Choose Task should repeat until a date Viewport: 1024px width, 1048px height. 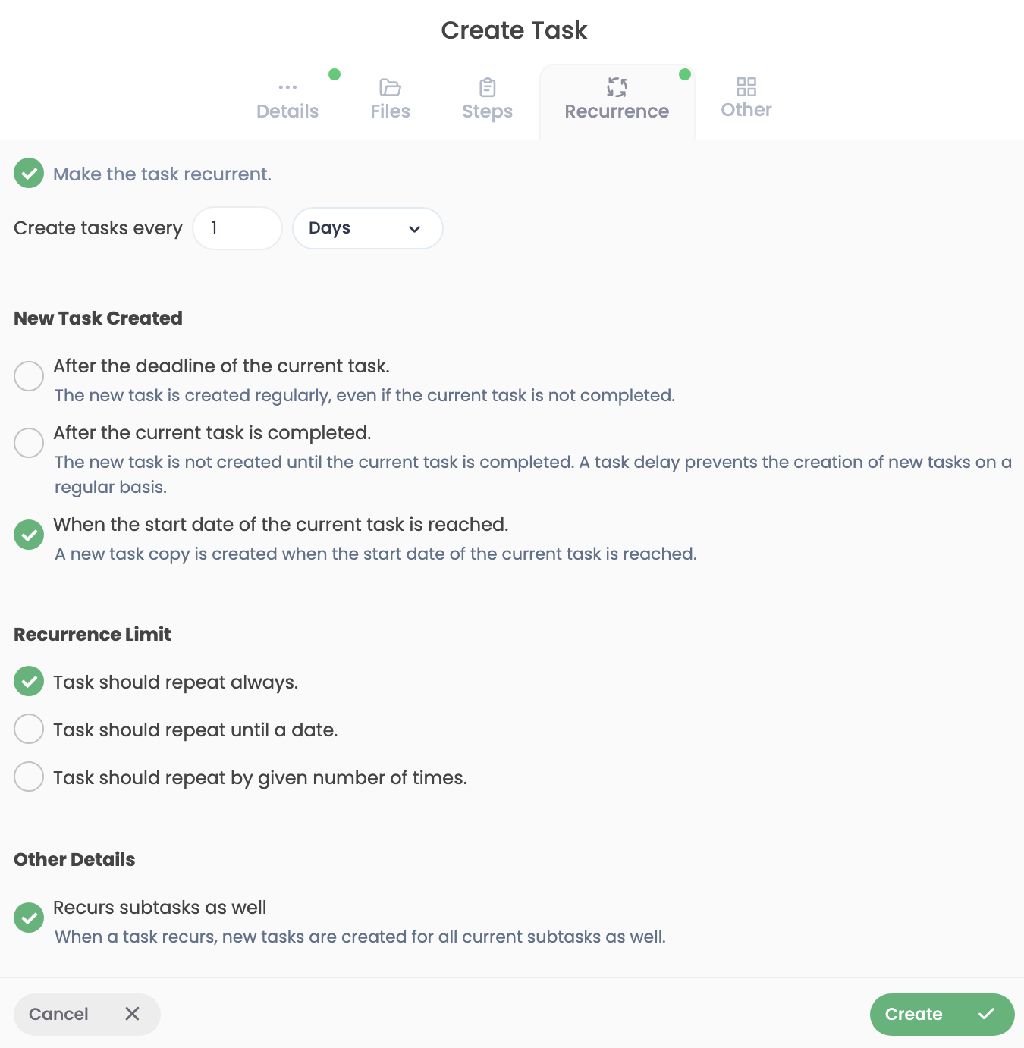[29, 729]
